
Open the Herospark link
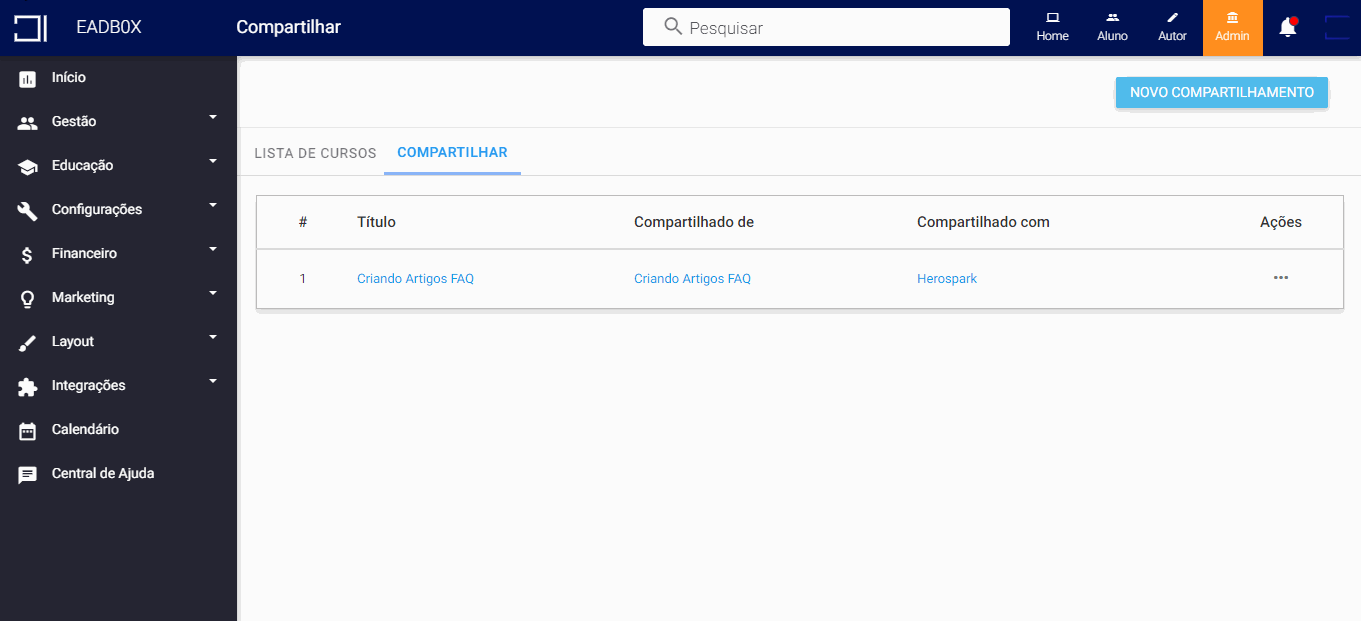(947, 279)
